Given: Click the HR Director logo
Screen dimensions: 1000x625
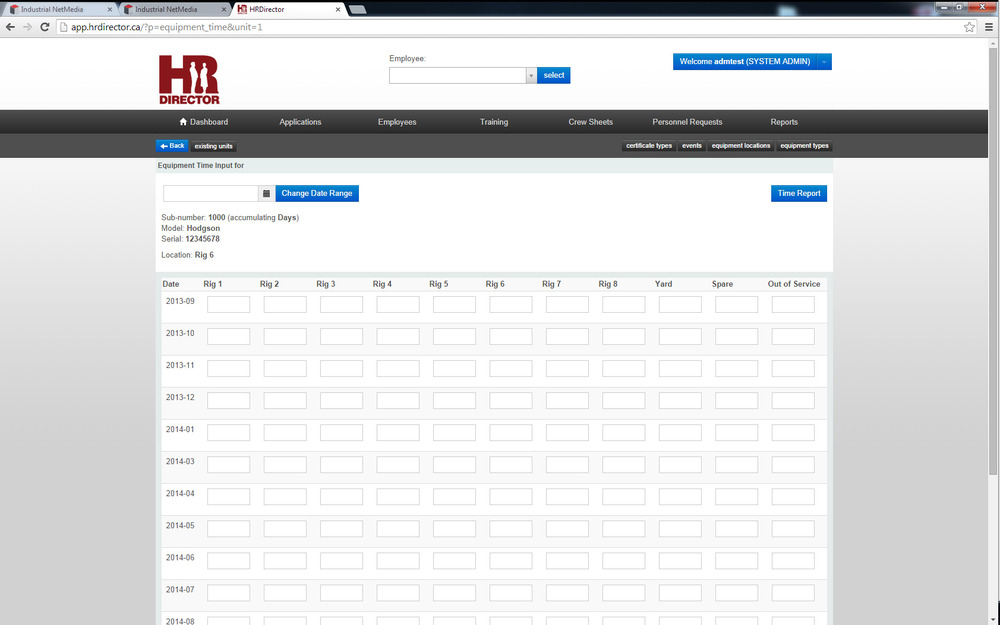Looking at the screenshot, I should 189,80.
